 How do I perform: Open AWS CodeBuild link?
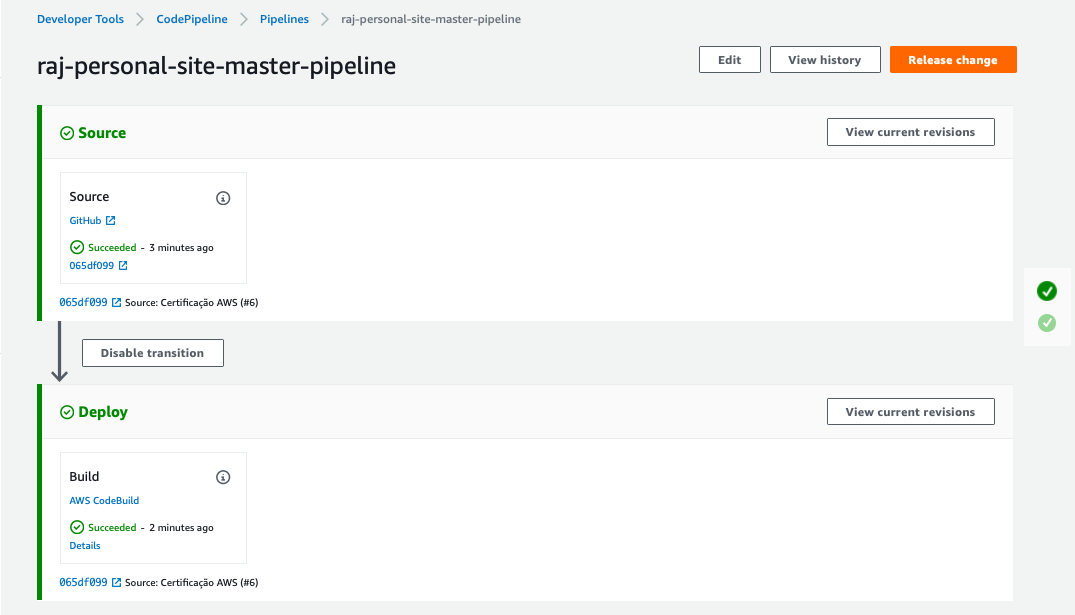pos(104,501)
